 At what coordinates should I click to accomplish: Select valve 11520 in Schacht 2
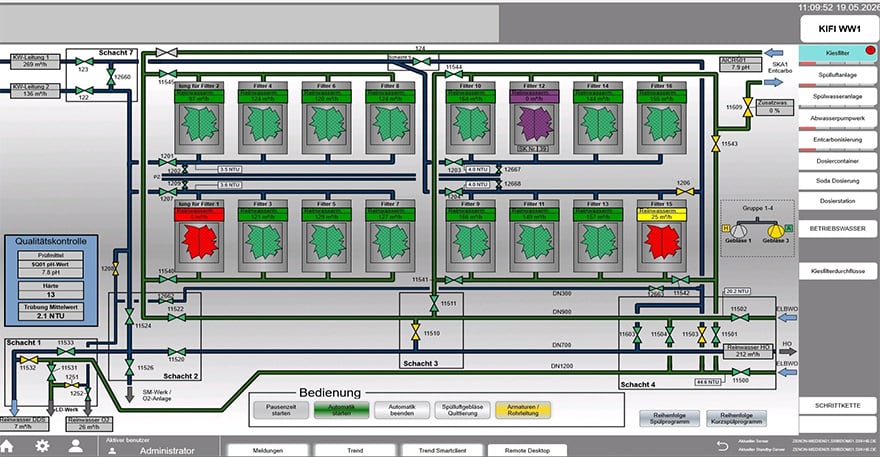tap(176, 352)
